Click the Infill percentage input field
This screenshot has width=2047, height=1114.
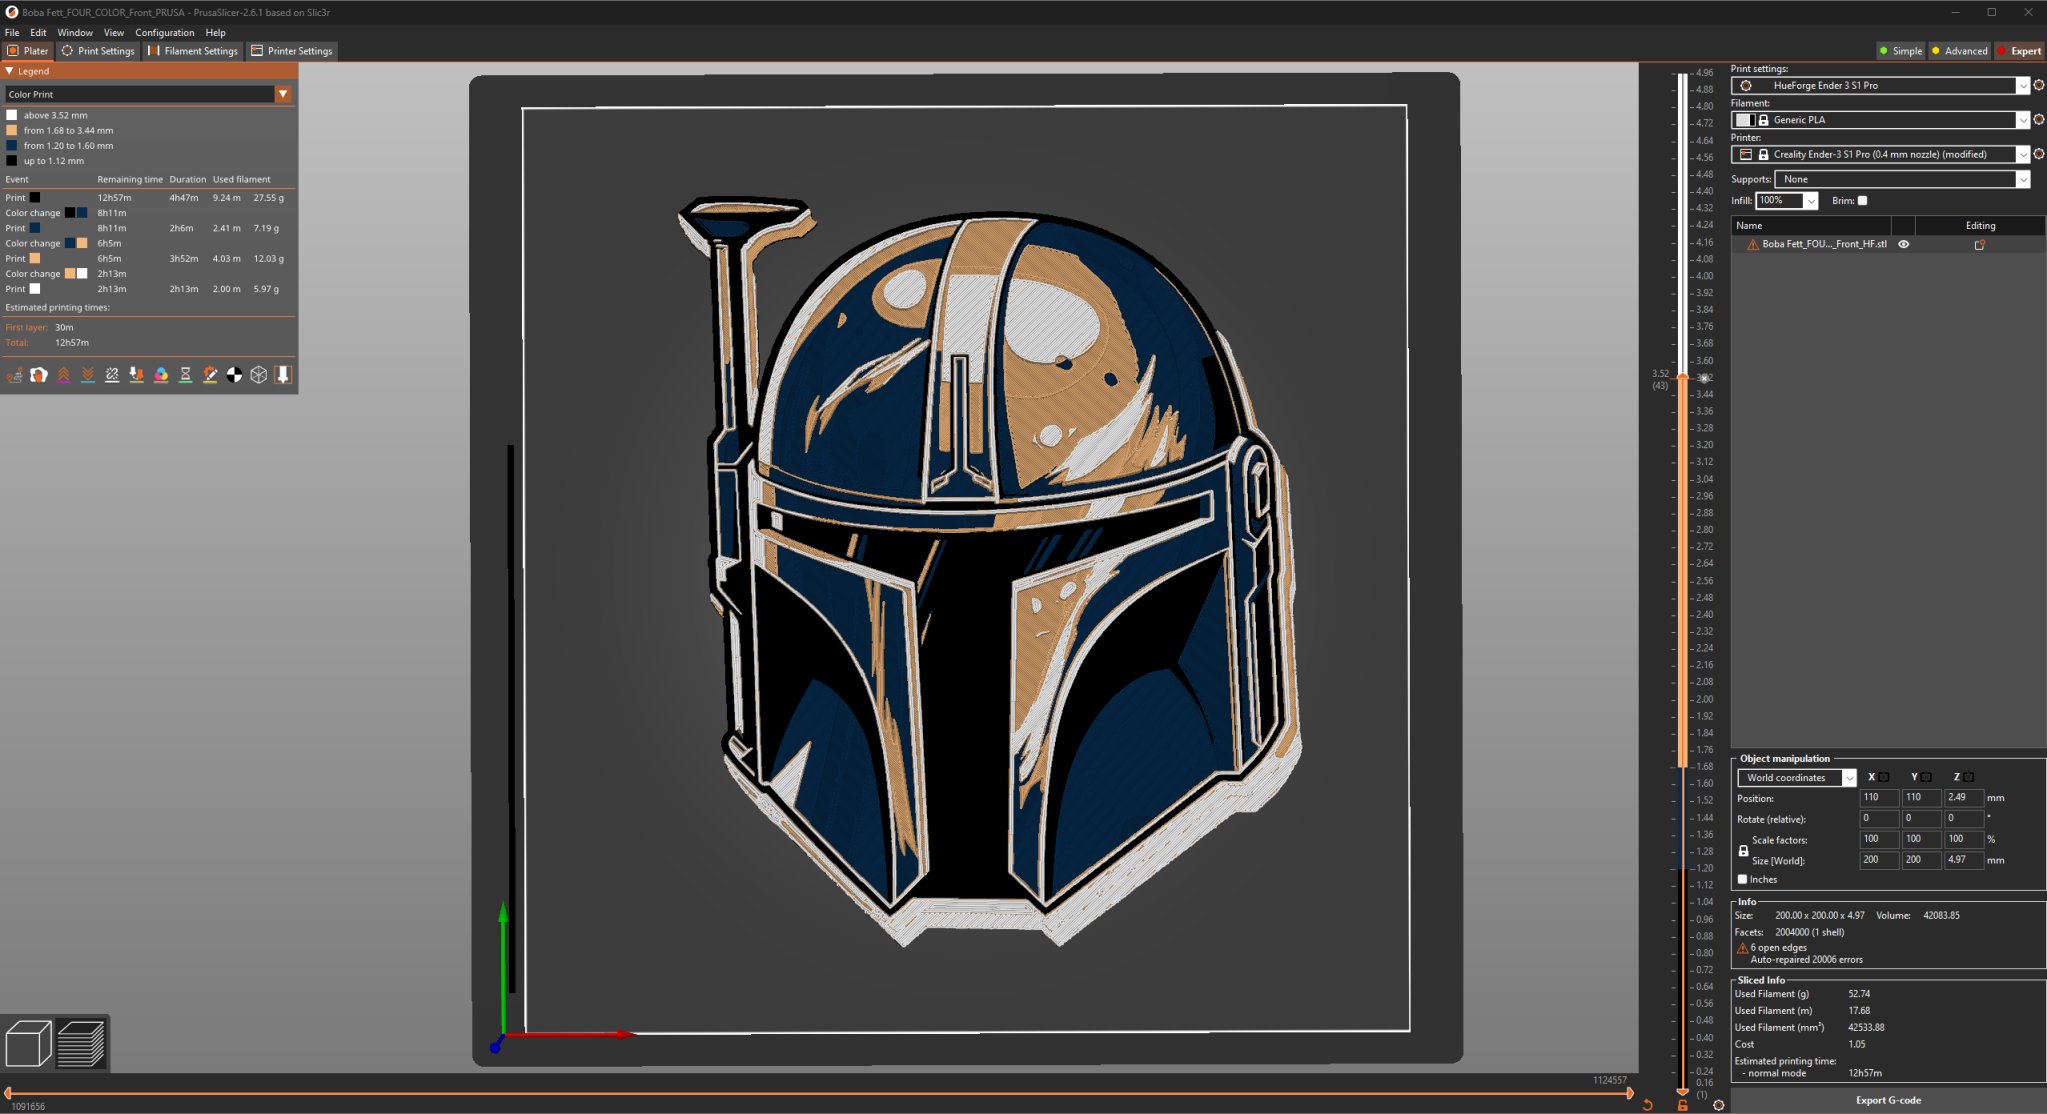pyautogui.click(x=1781, y=201)
